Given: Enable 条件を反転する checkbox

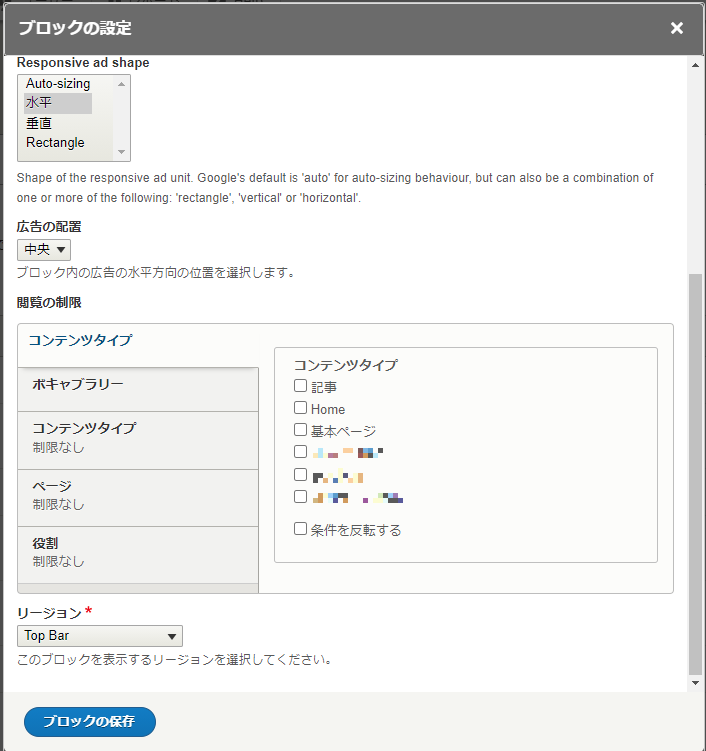Looking at the screenshot, I should pyautogui.click(x=300, y=529).
